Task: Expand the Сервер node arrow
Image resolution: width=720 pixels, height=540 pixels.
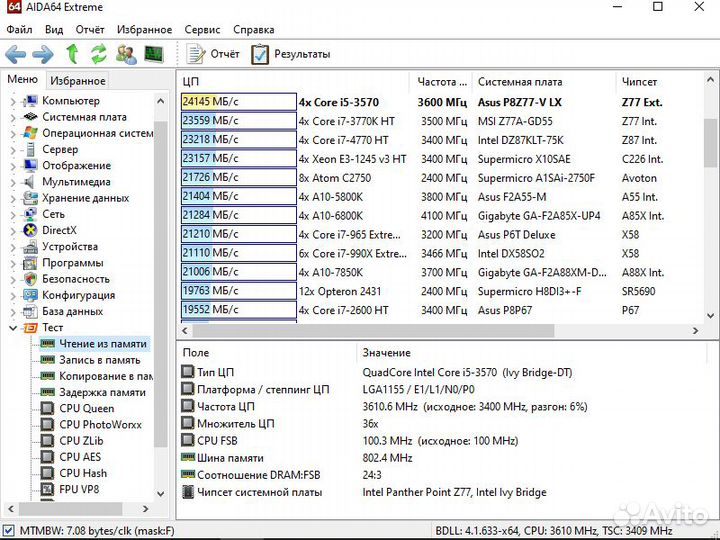Action: pos(13,150)
